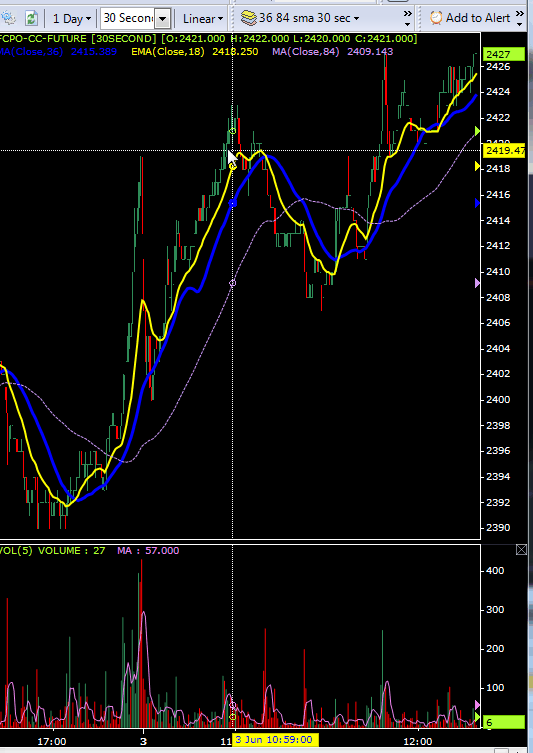533x753 pixels.
Task: Click the green triangle marker near 2421
Action: [477, 131]
